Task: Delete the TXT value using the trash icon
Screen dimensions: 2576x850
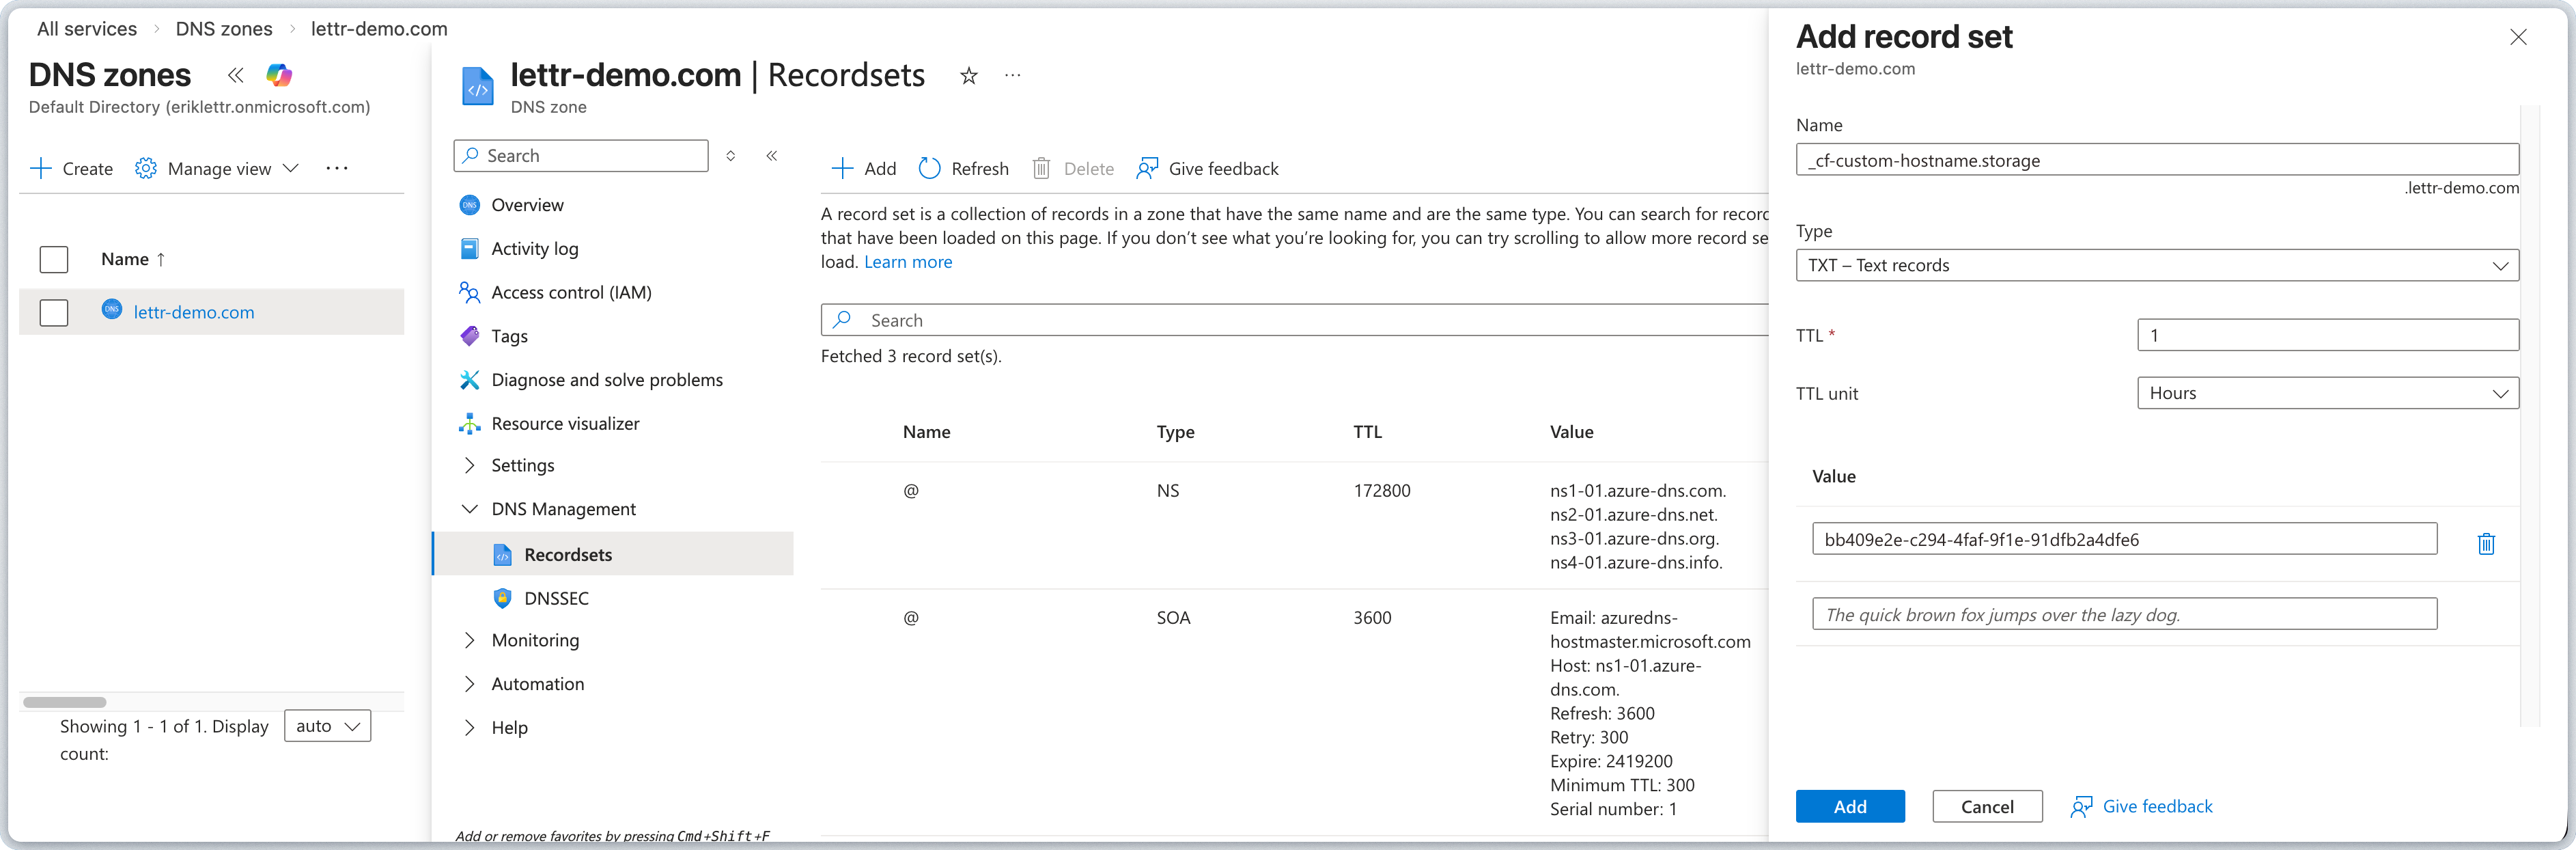Action: click(2487, 544)
